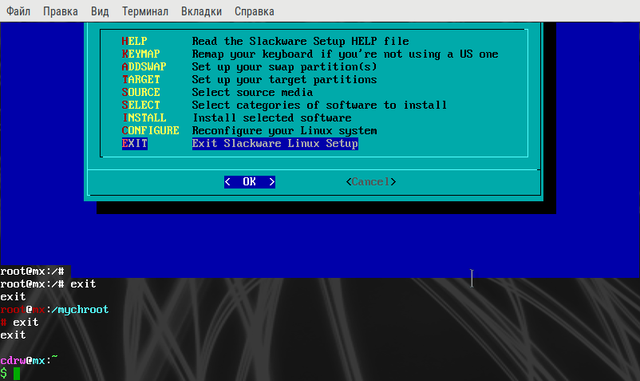Open the Вид menu
This screenshot has width=640, height=381.
pyautogui.click(x=100, y=11)
